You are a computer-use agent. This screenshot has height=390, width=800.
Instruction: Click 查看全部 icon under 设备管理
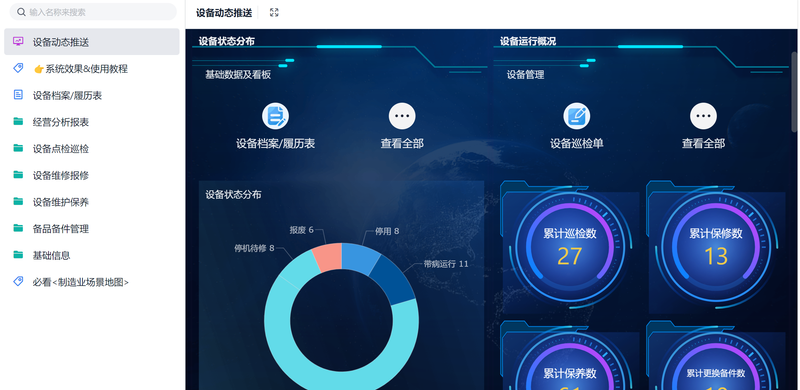704,116
